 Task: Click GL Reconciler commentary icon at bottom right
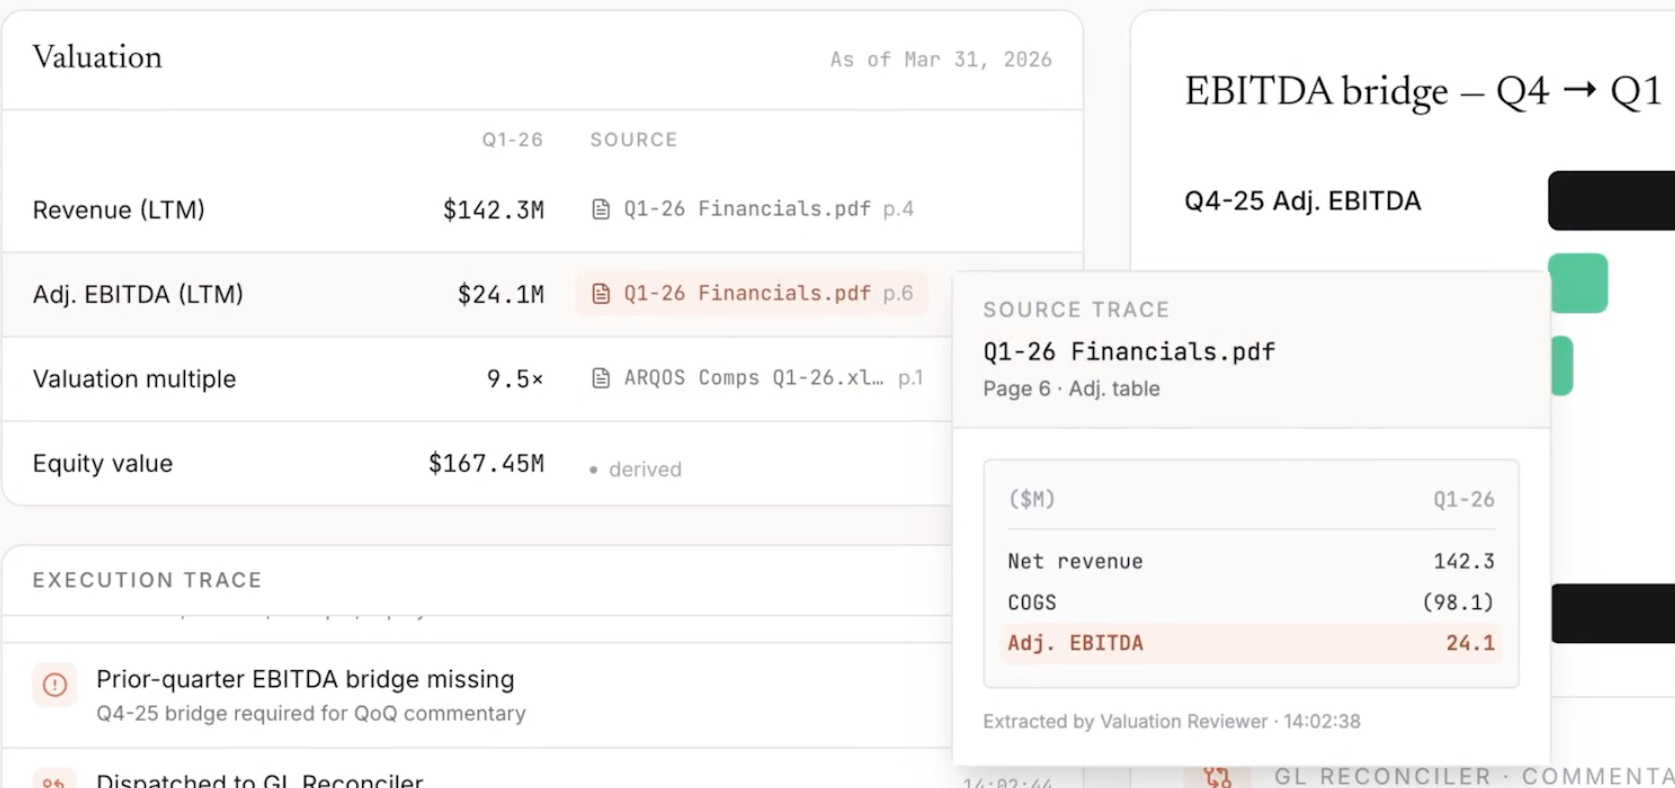1217,777
